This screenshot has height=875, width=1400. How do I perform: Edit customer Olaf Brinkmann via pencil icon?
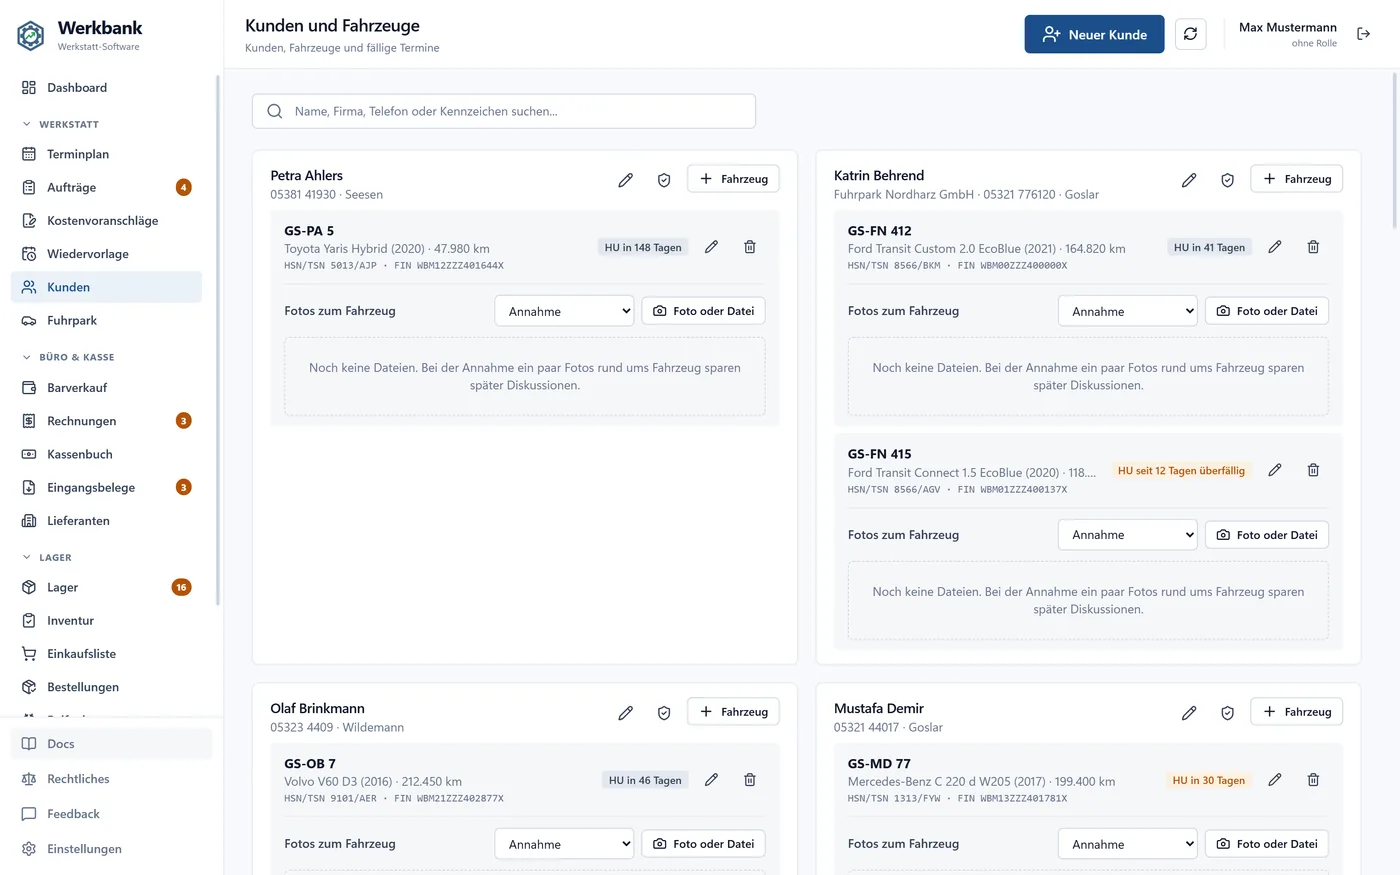625,713
